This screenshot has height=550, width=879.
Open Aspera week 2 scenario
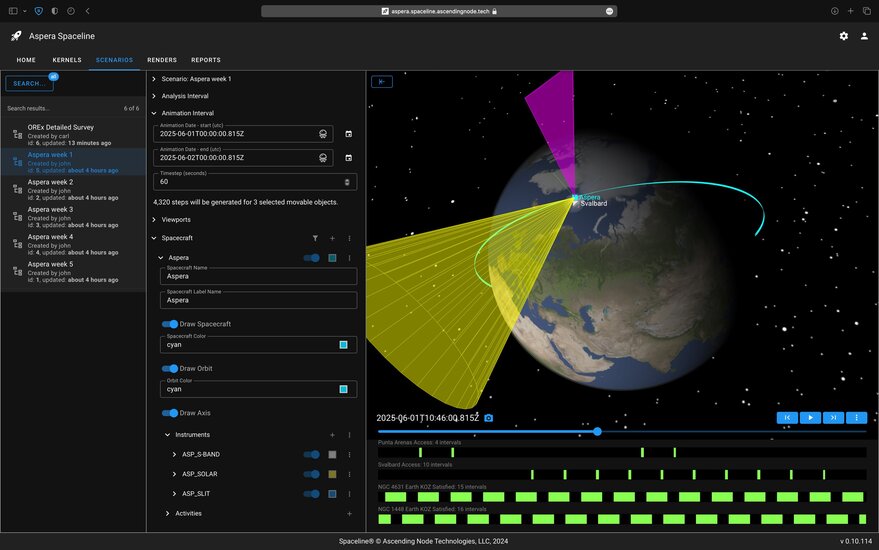click(x=73, y=190)
